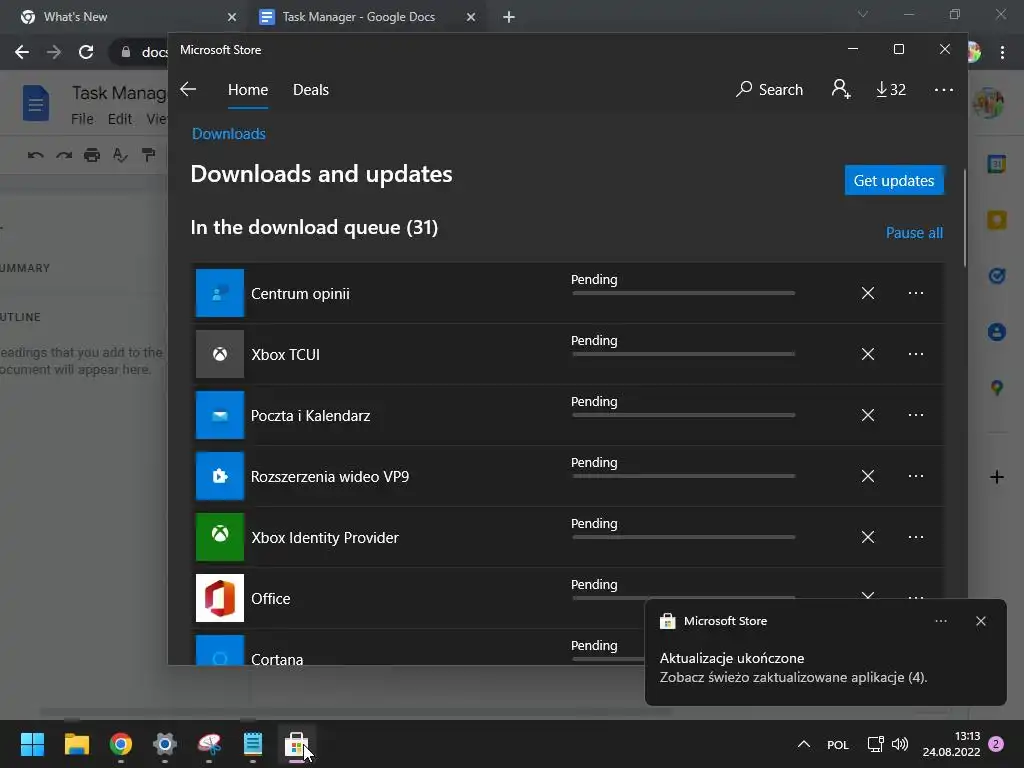Click the Xbox TCUI app icon
Image resolution: width=1024 pixels, height=768 pixels.
(220, 354)
